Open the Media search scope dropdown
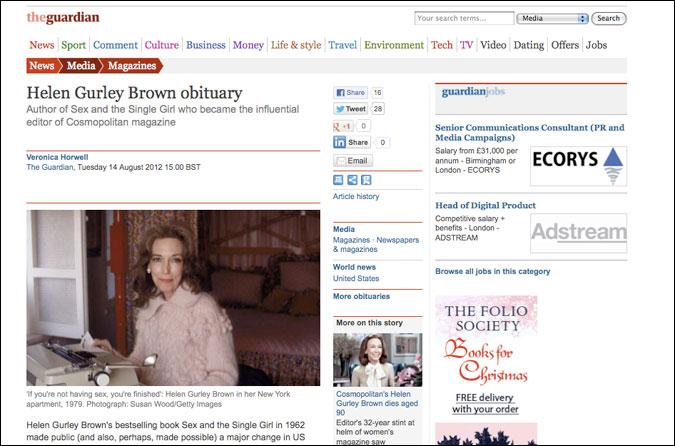Viewport: 675px width, 446px height. coord(553,18)
